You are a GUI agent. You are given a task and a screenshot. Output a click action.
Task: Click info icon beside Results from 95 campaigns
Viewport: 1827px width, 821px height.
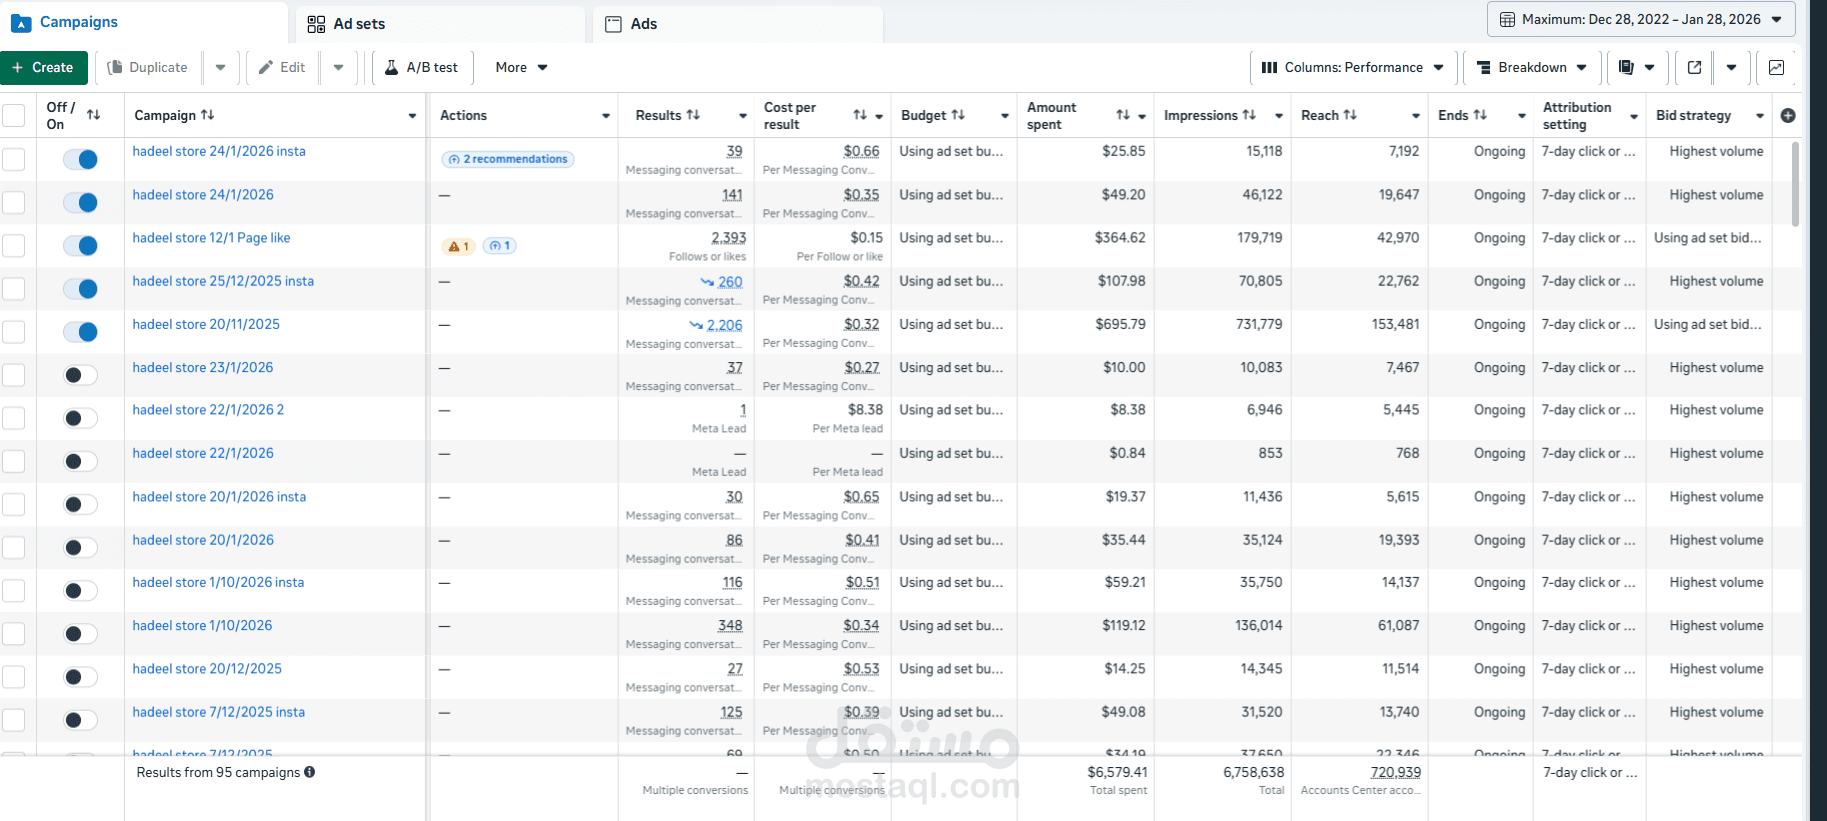[x=310, y=772]
